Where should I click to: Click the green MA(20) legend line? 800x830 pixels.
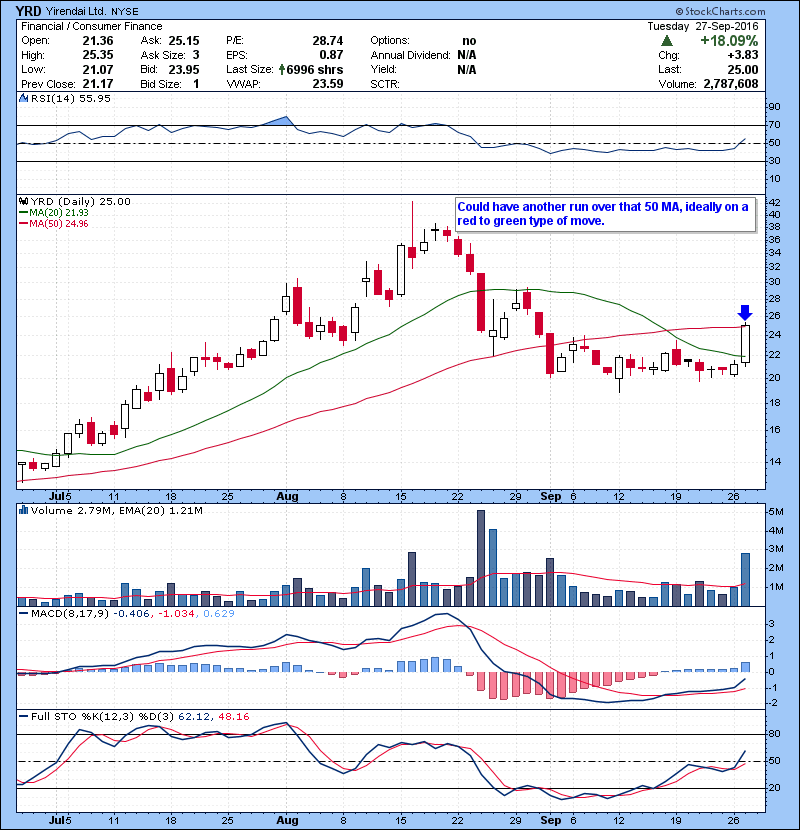[x=23, y=212]
